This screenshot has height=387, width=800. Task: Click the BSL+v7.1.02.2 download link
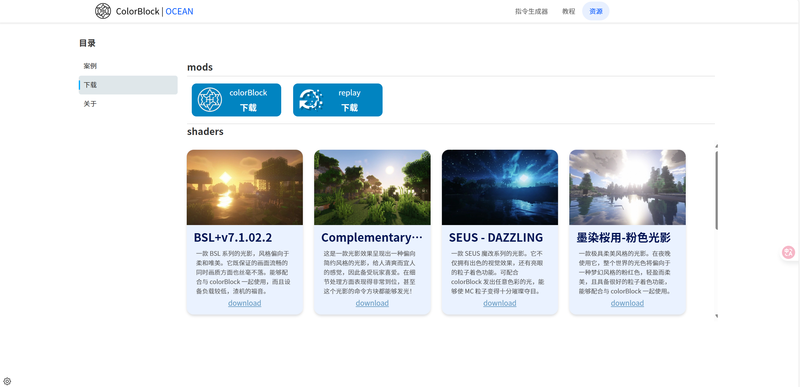point(244,303)
